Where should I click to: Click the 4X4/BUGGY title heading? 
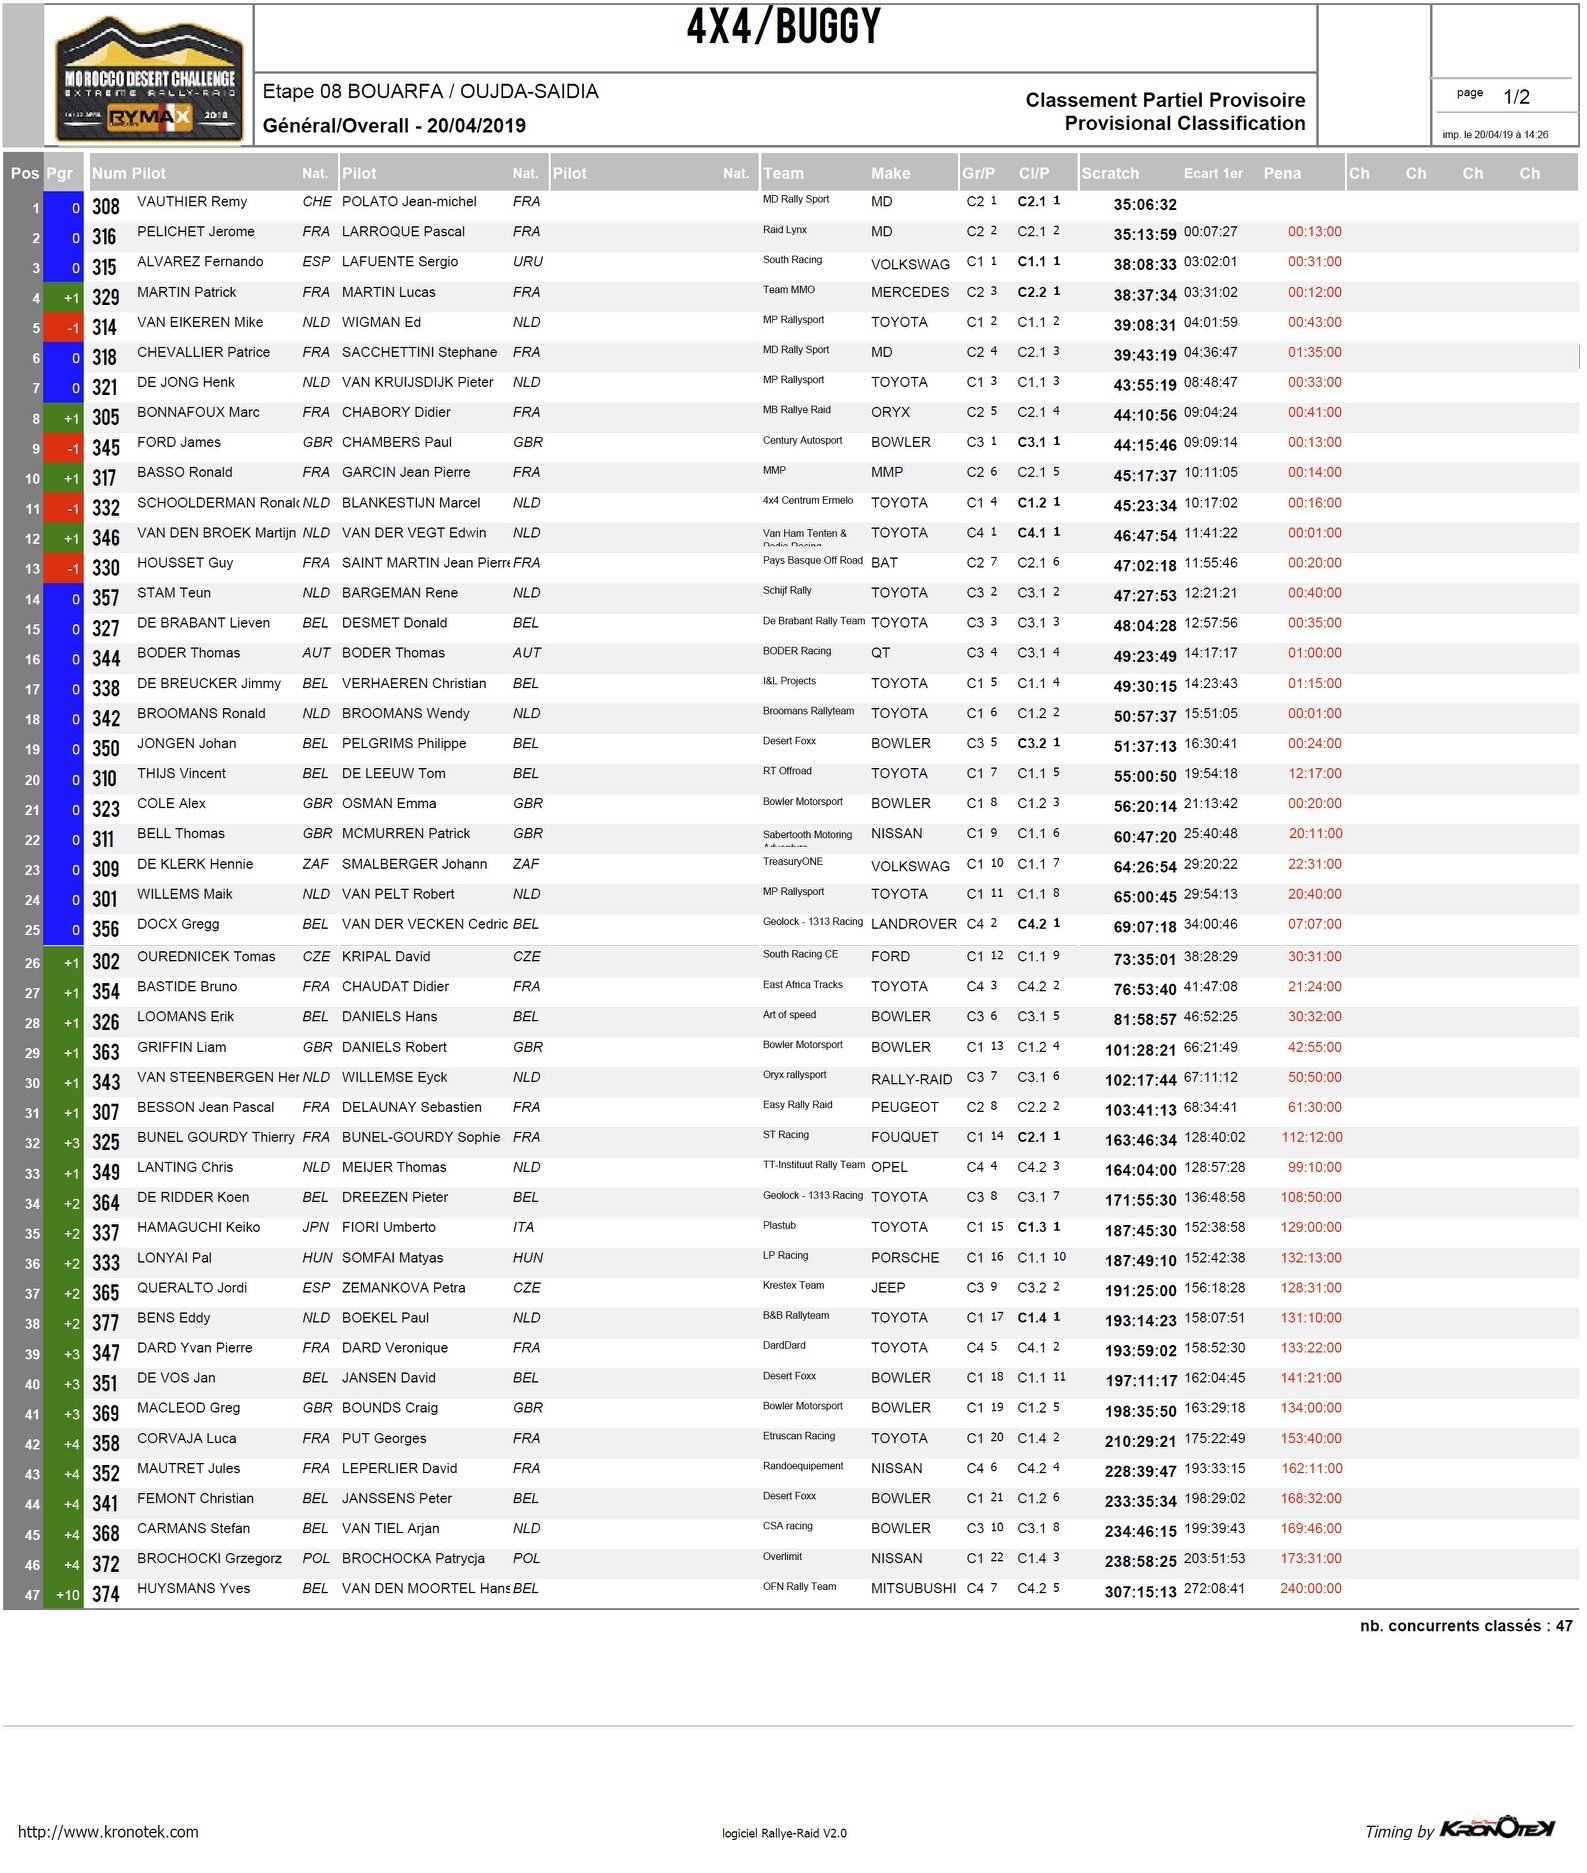(783, 27)
